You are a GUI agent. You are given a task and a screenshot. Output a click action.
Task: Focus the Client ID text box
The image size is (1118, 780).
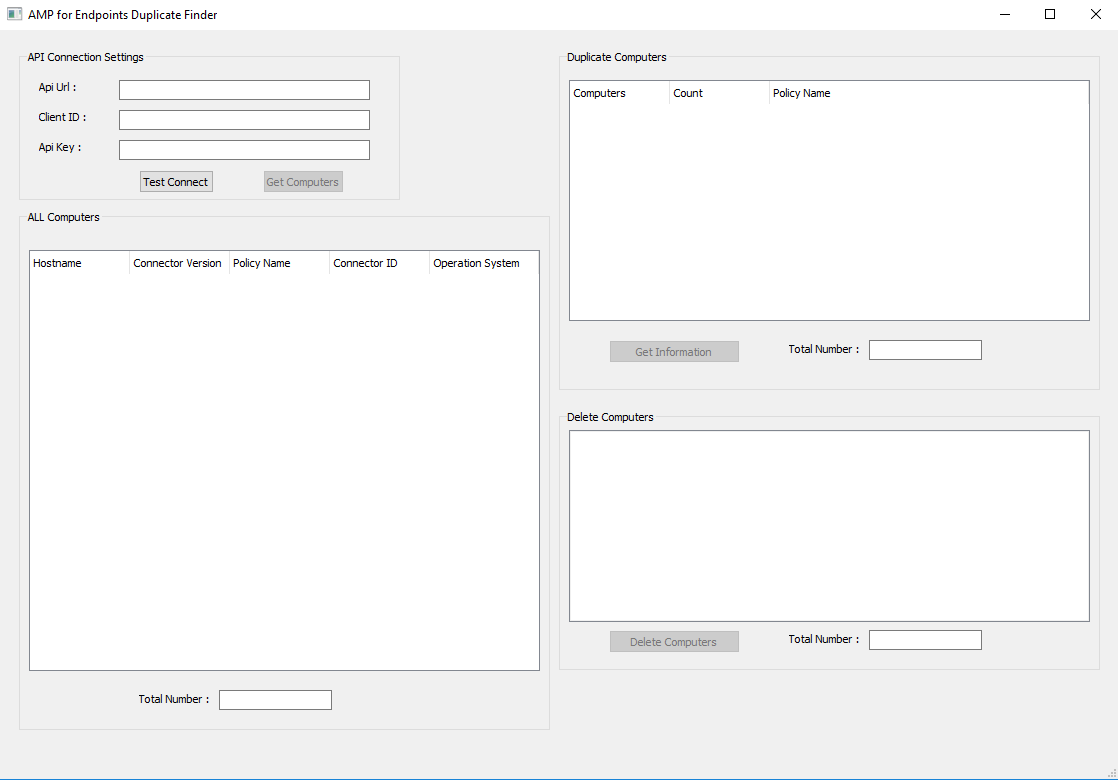click(244, 120)
